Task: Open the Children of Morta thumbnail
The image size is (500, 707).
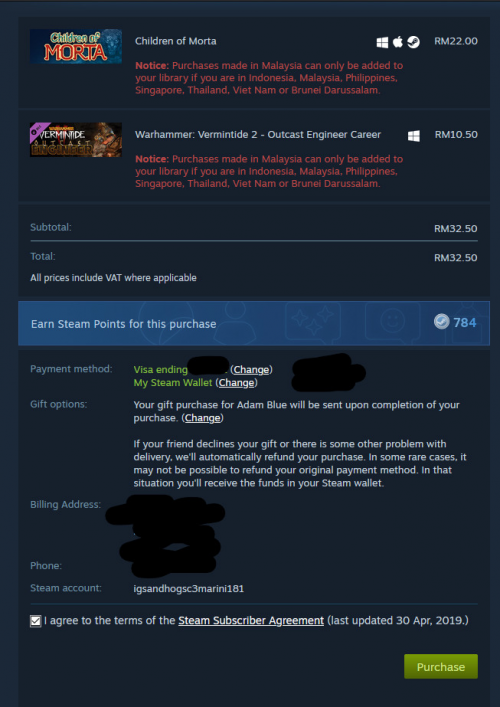Action: 76,46
